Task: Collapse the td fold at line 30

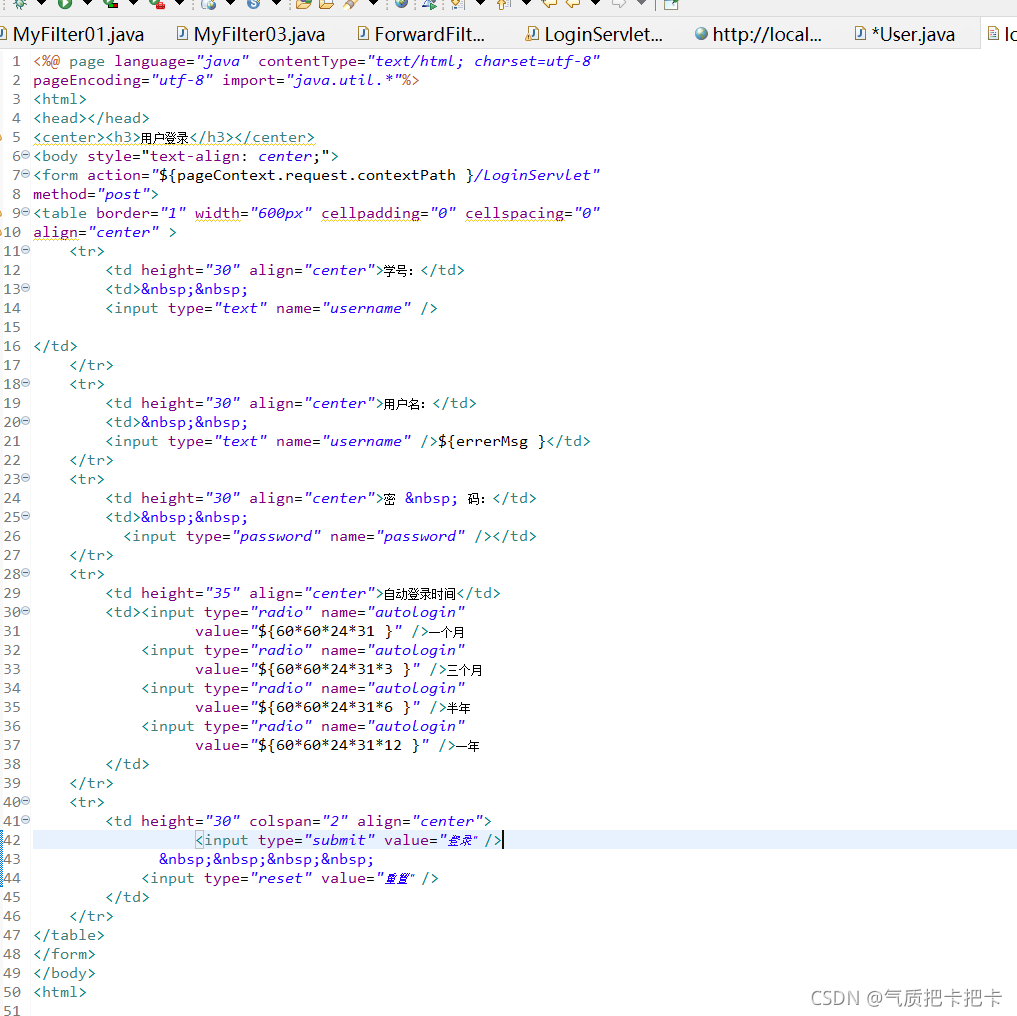Action: (x=26, y=611)
